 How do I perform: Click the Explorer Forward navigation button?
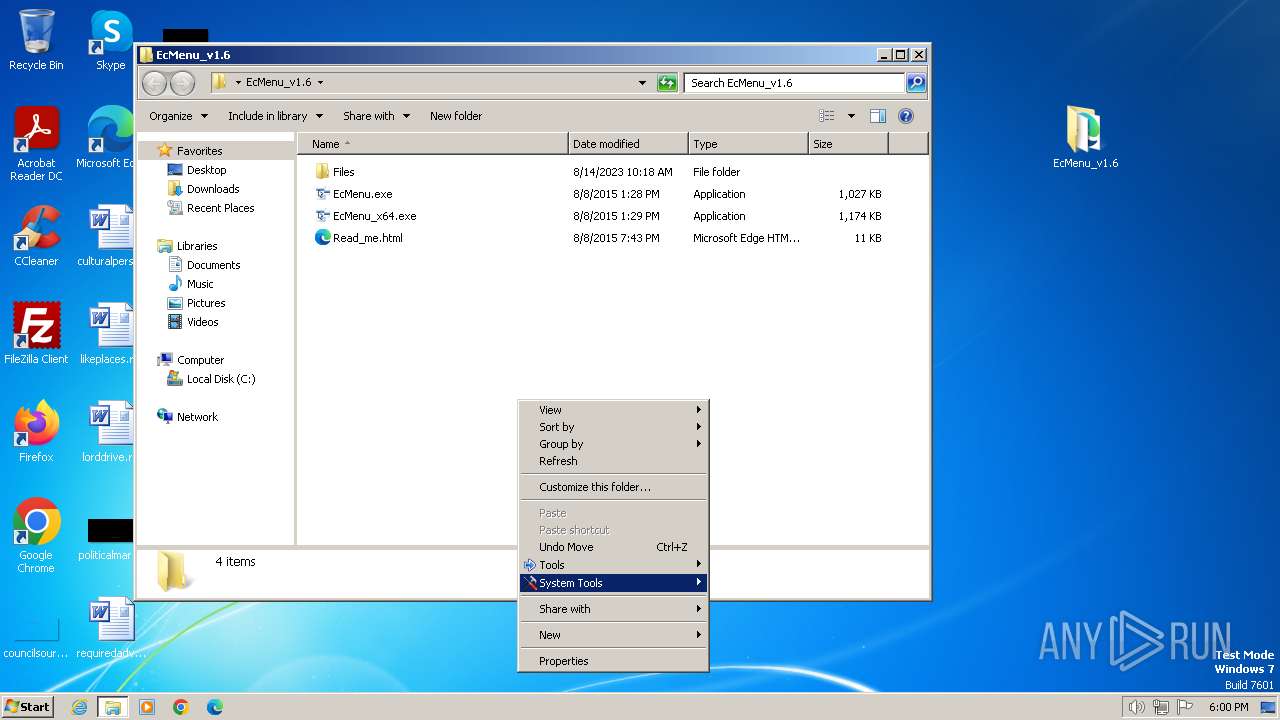coord(182,83)
